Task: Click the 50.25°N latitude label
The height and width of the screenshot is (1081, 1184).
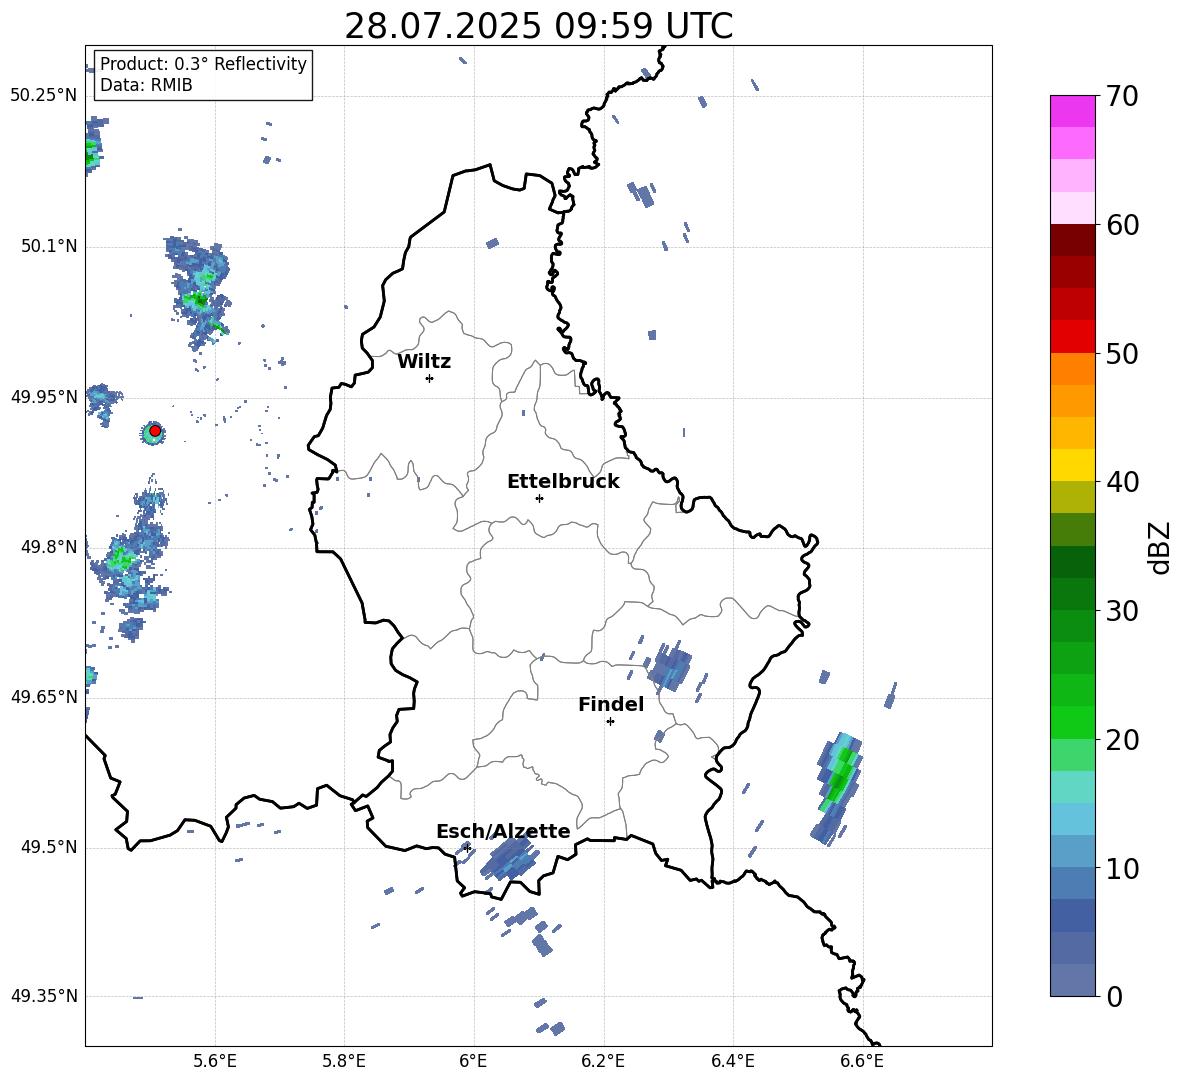Action: point(44,96)
